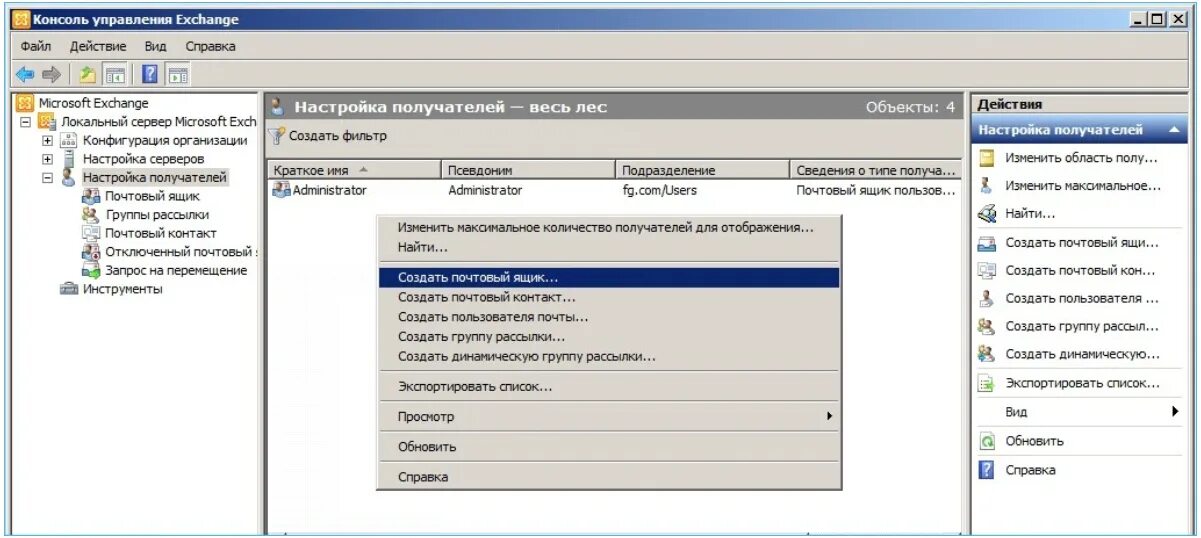Expand the Конфигурация организации node
The image size is (1201, 538).
(47, 140)
